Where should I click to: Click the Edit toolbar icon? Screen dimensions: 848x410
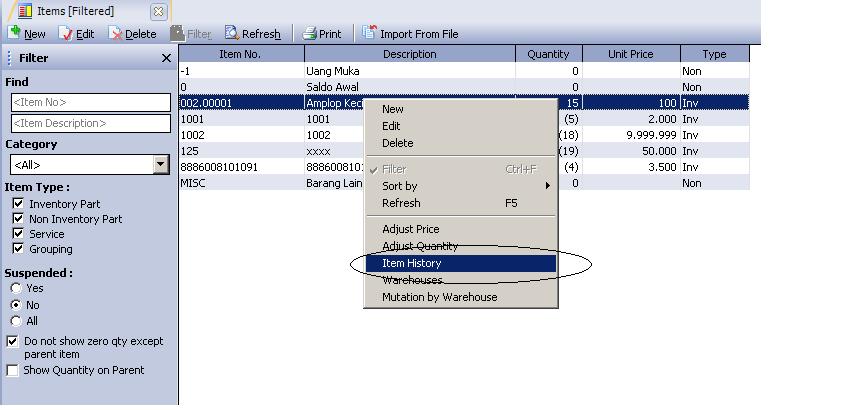(x=66, y=33)
